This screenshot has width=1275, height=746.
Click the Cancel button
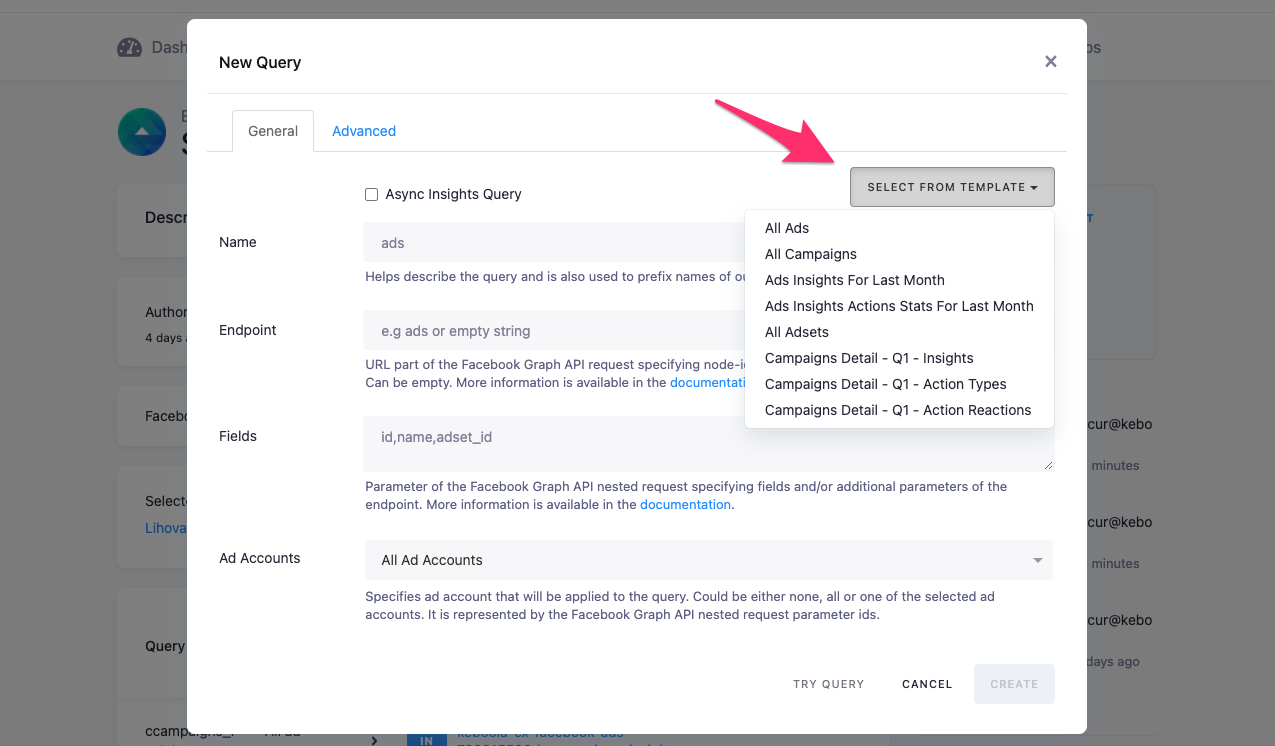tap(927, 684)
